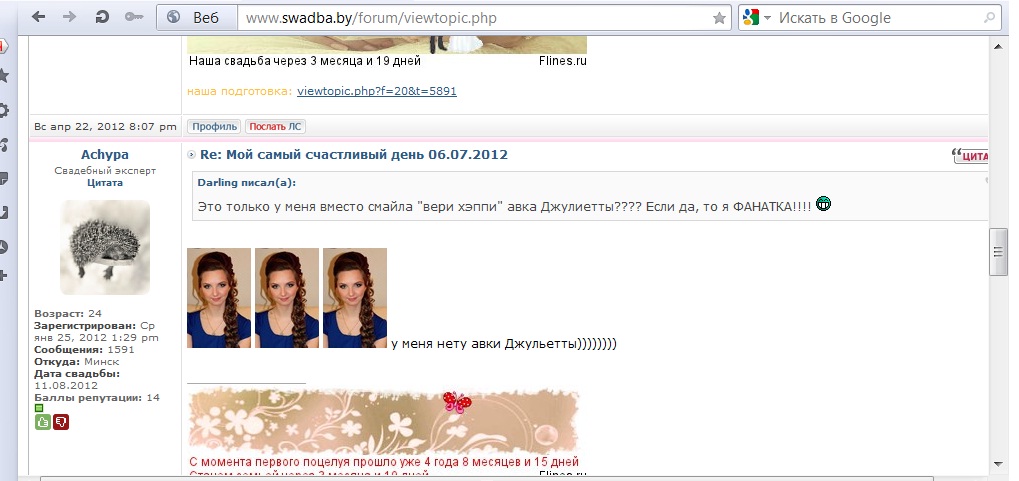The height and width of the screenshot is (481, 1019).
Task: Bookmark page using address bar star
Action: [719, 18]
